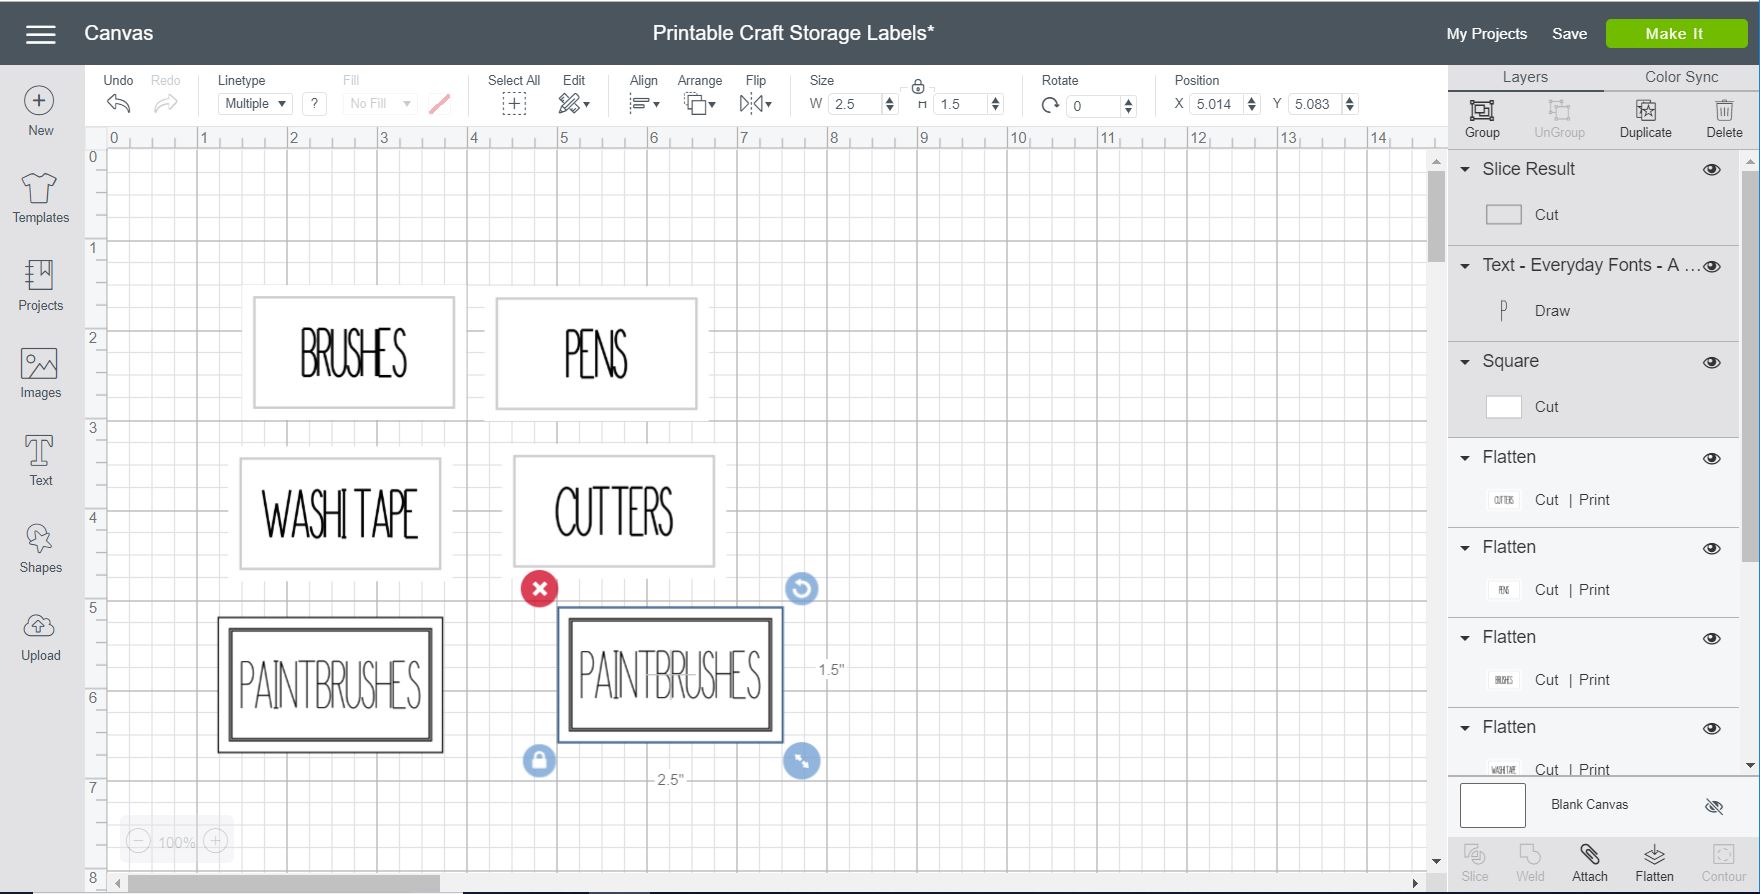Click the Blank Canvas color swatch

click(x=1492, y=805)
